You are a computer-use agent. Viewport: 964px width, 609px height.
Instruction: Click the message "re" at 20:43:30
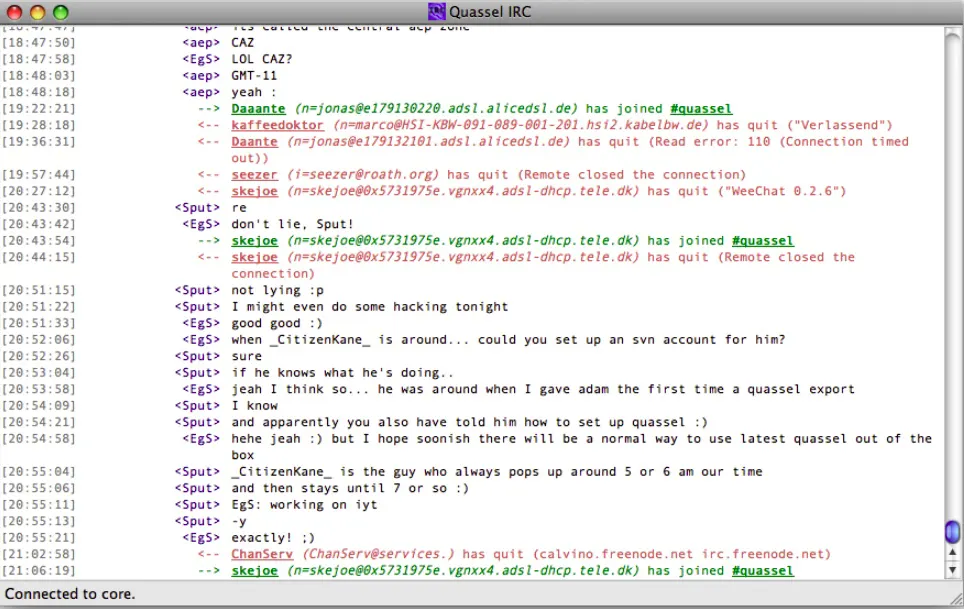(x=239, y=208)
